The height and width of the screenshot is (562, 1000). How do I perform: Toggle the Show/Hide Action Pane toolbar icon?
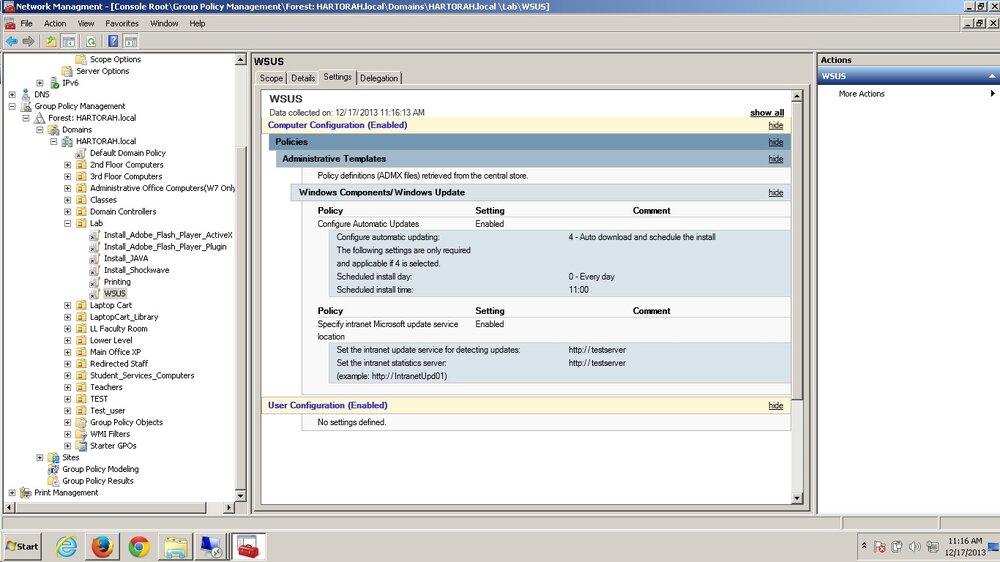(x=131, y=41)
